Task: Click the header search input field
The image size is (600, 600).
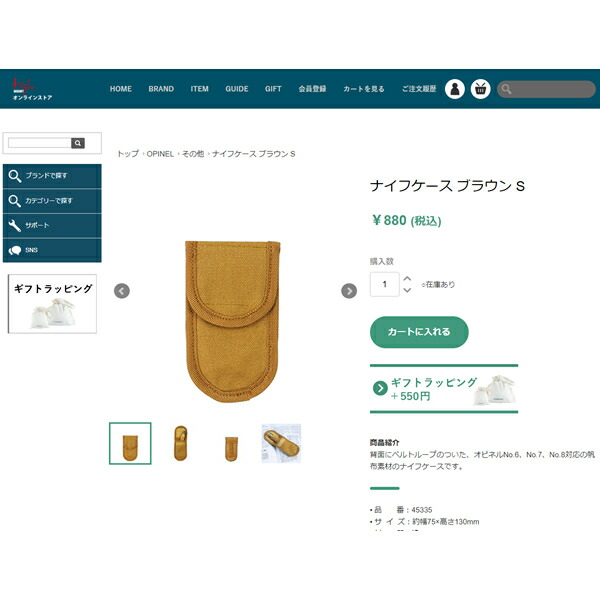Action: pos(546,89)
